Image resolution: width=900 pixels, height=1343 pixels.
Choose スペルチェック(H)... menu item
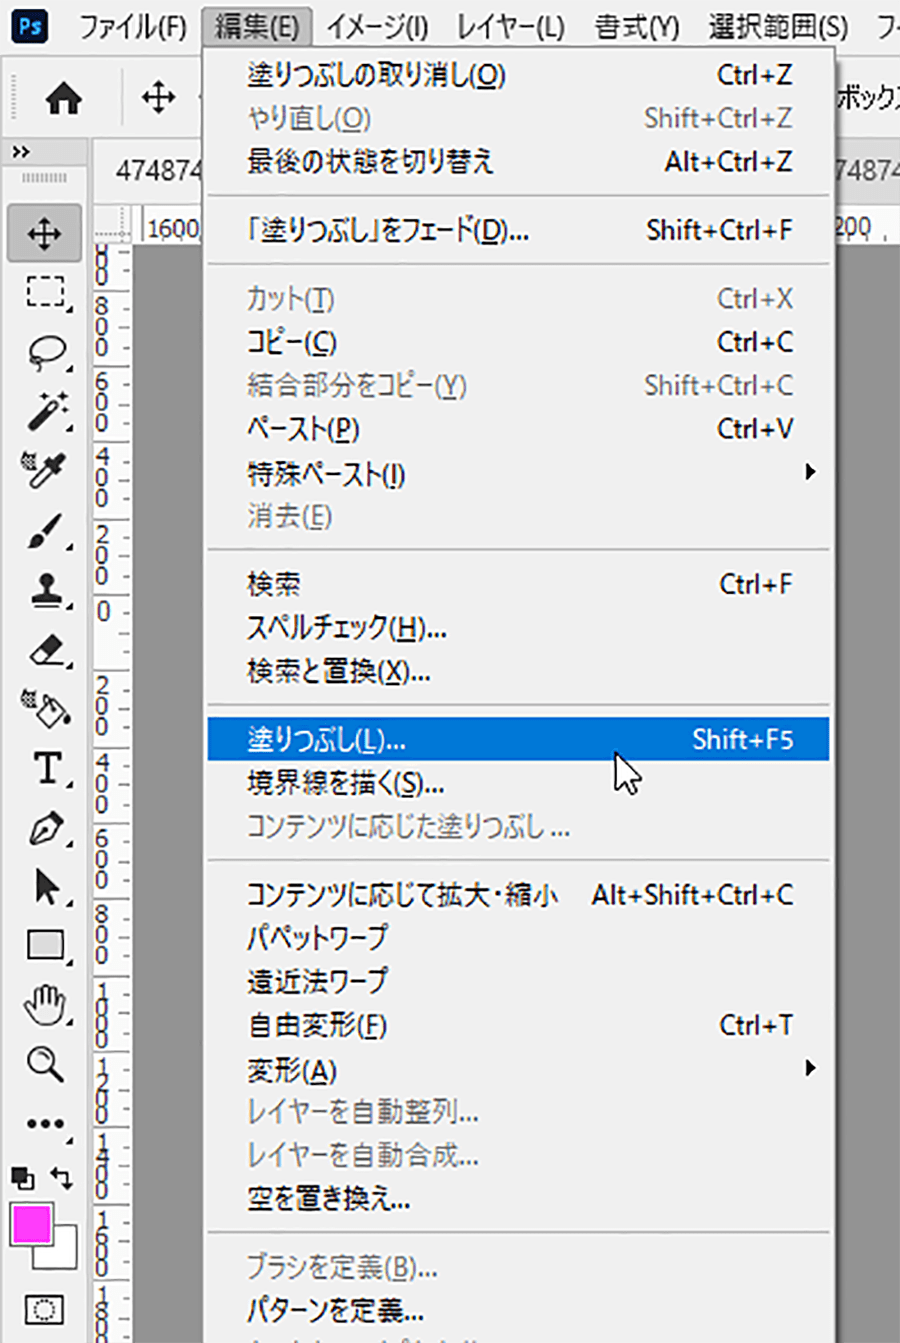tap(518, 628)
